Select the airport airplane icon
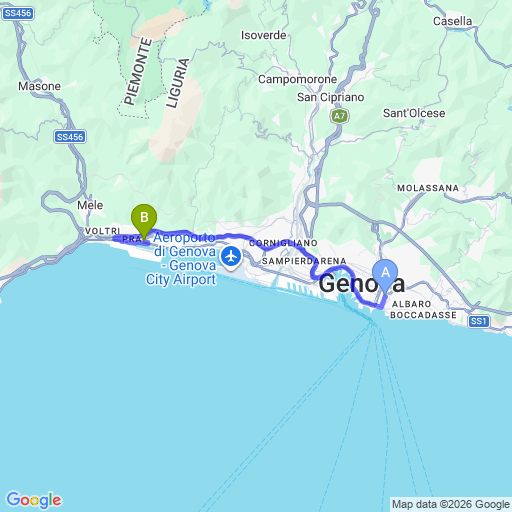The height and width of the screenshot is (512, 512). (x=231, y=257)
